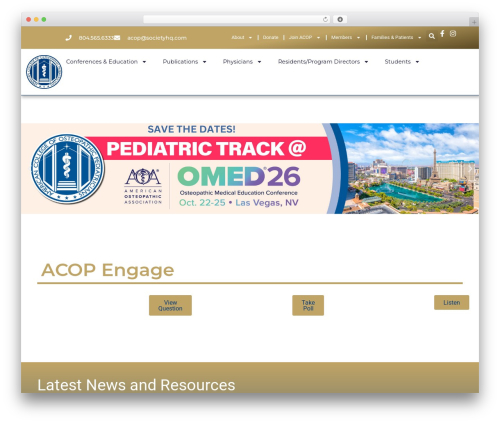
Task: Expand the Join ACOP dropdown arrow
Action: 318,38
